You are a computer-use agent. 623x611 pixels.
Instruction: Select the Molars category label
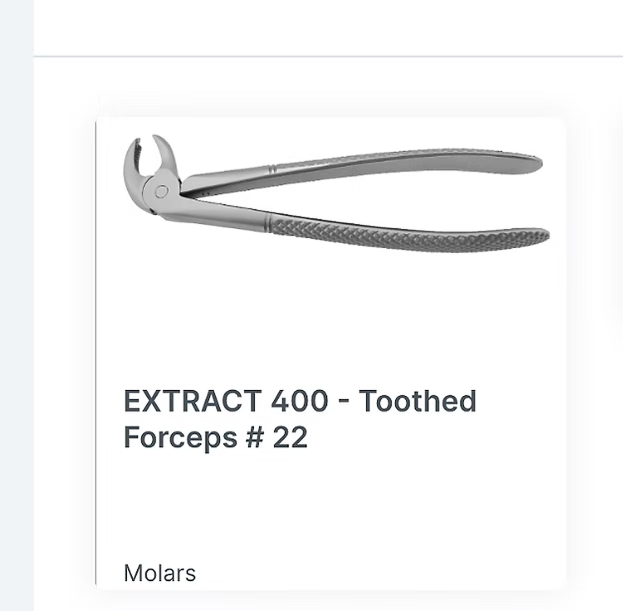point(160,573)
